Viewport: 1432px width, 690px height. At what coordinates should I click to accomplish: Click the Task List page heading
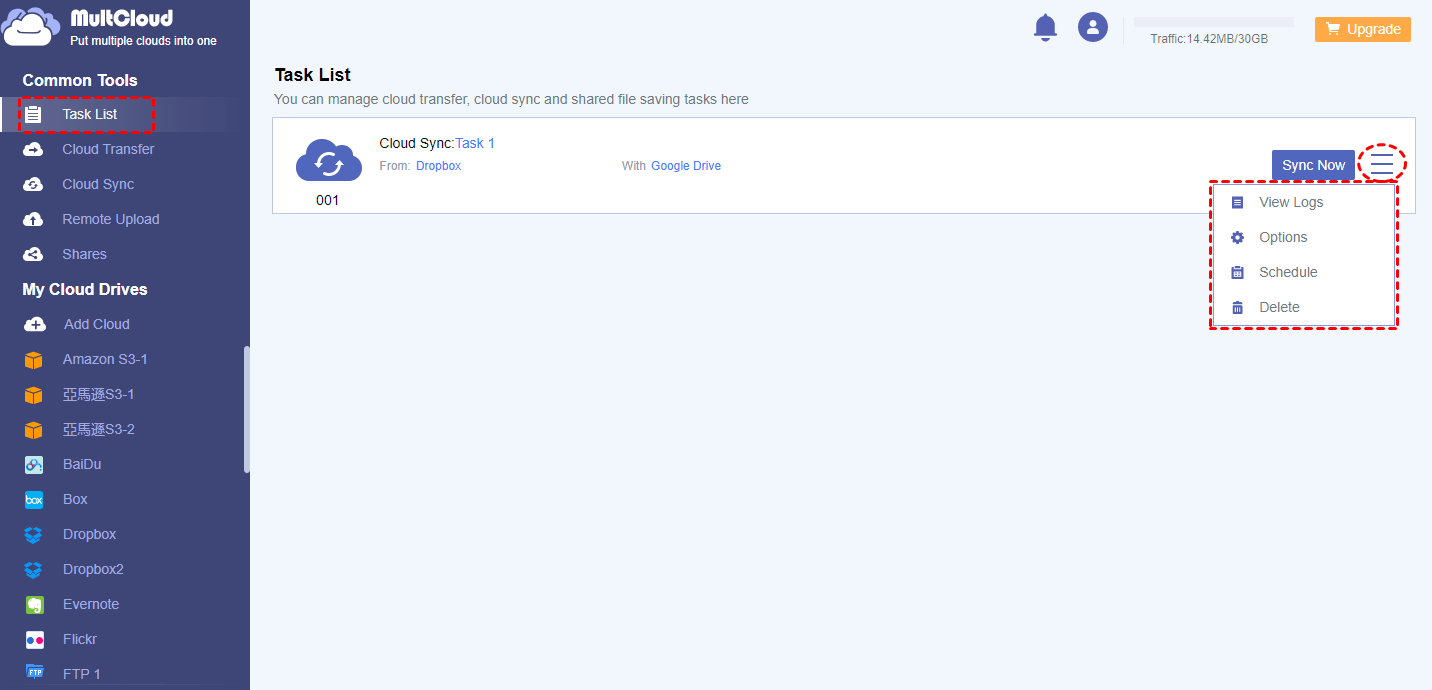coord(313,75)
